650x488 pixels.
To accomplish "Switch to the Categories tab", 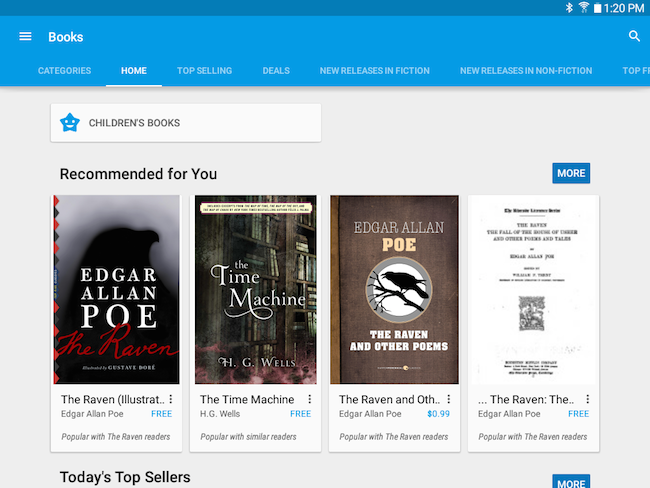I will click(x=64, y=71).
